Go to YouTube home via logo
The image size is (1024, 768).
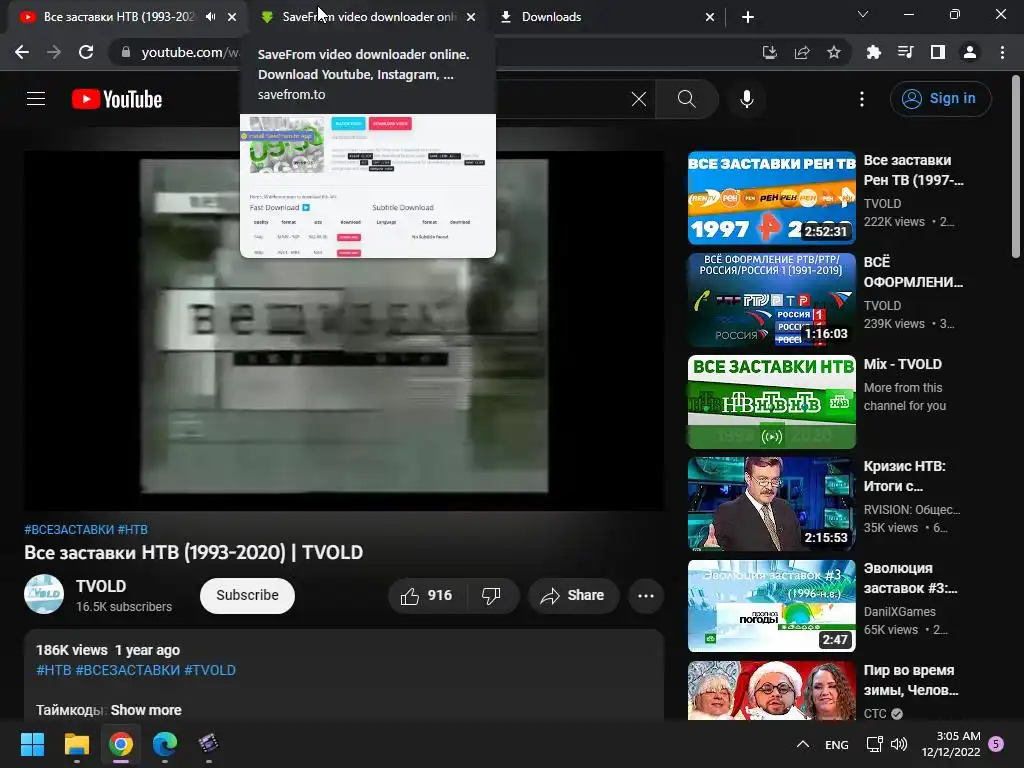[117, 99]
